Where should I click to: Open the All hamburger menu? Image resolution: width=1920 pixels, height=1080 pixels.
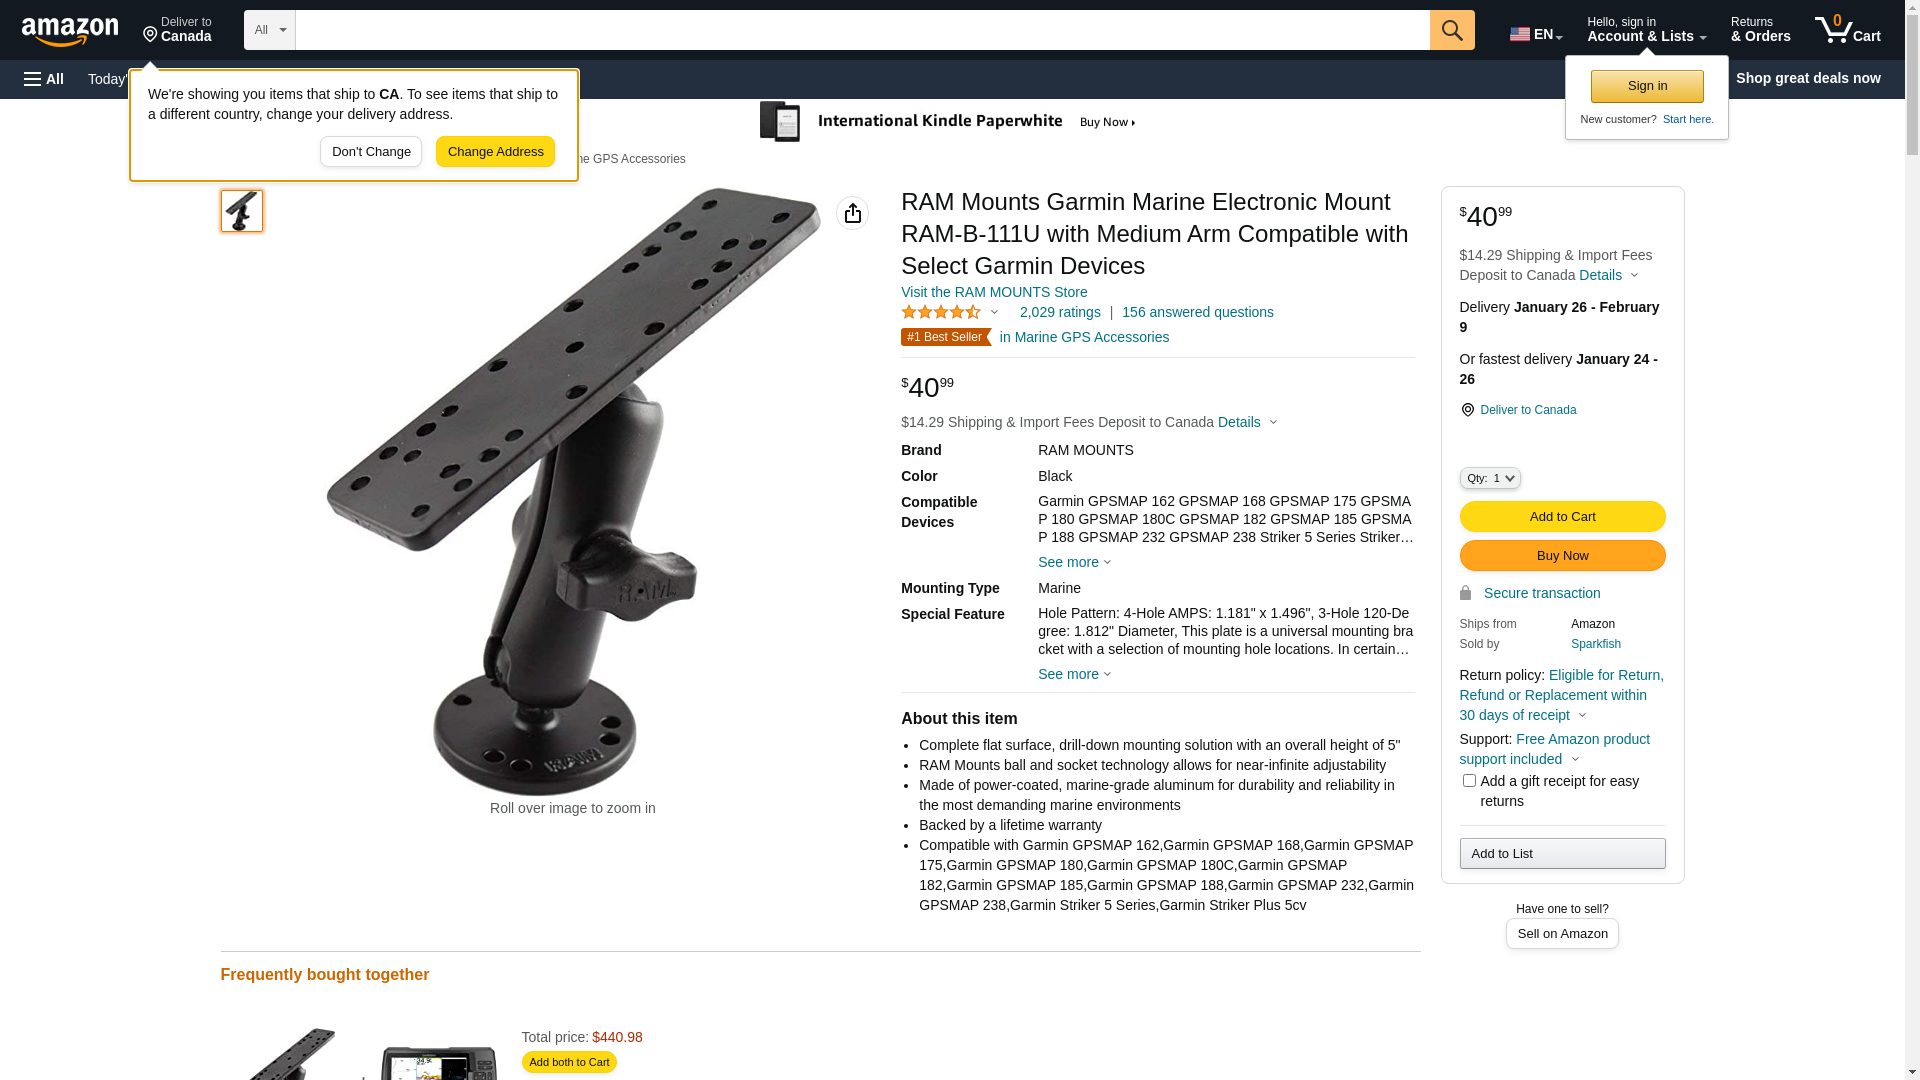44,79
